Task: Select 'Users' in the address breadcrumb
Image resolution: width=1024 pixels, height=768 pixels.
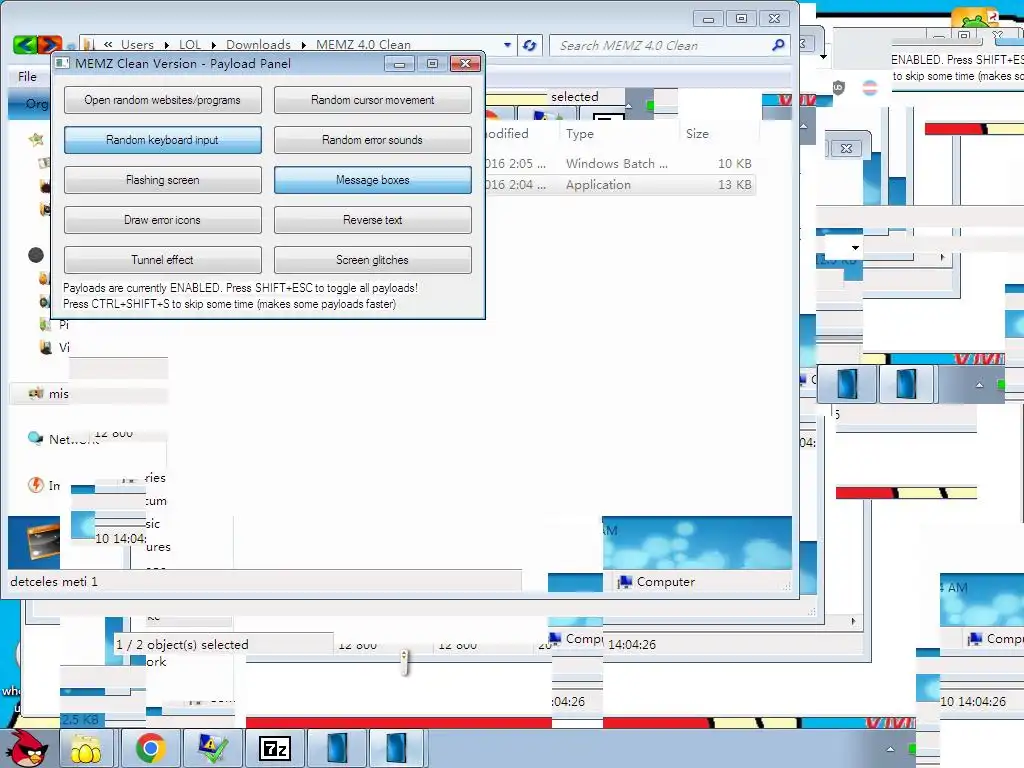Action: point(137,44)
